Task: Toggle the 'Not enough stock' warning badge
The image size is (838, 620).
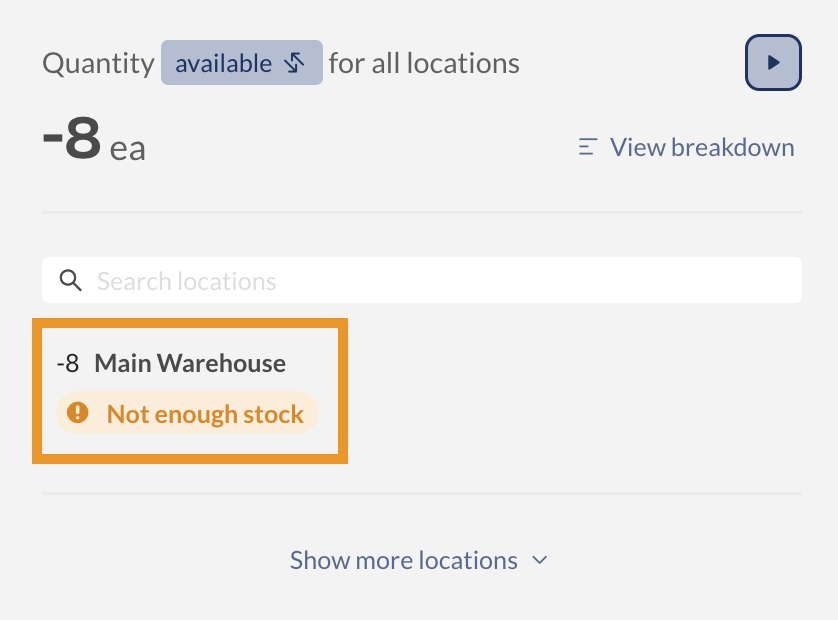Action: point(187,413)
